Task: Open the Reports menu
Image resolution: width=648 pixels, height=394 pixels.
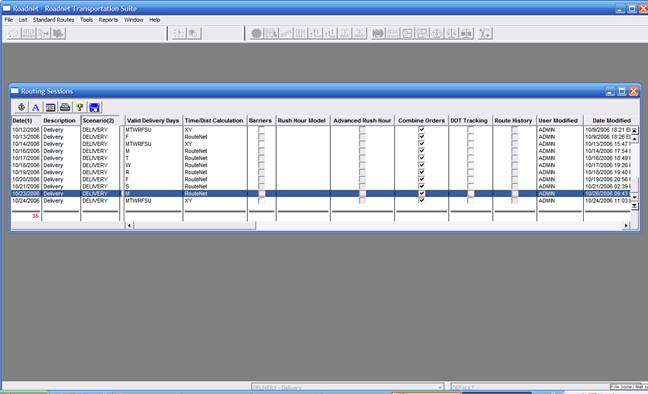Action: pos(108,20)
